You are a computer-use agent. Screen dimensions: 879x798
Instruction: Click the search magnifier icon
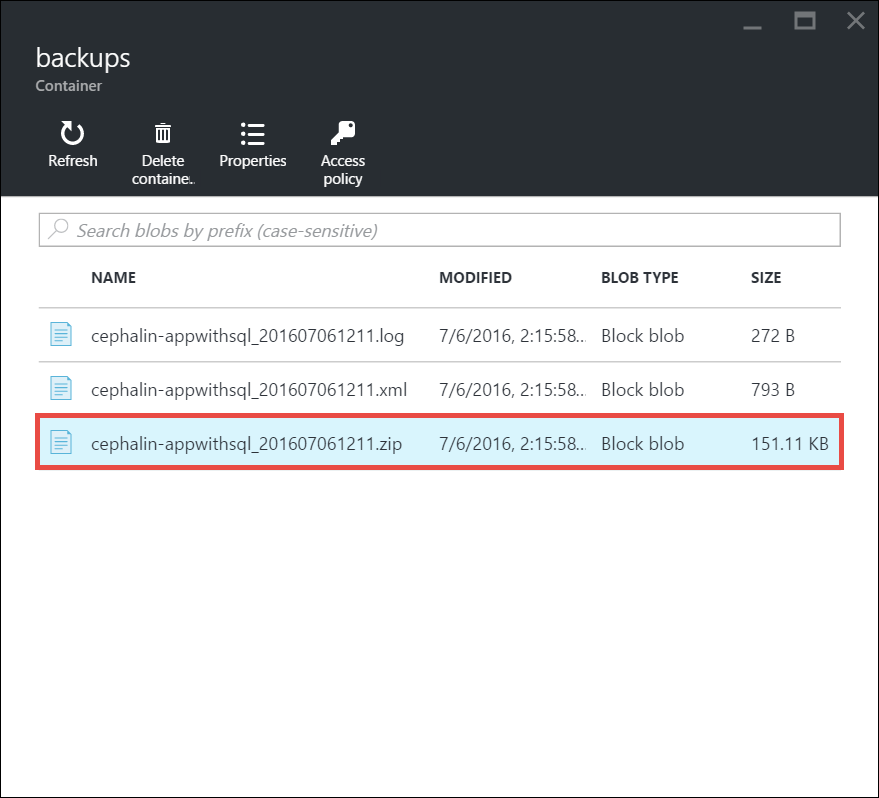point(59,230)
